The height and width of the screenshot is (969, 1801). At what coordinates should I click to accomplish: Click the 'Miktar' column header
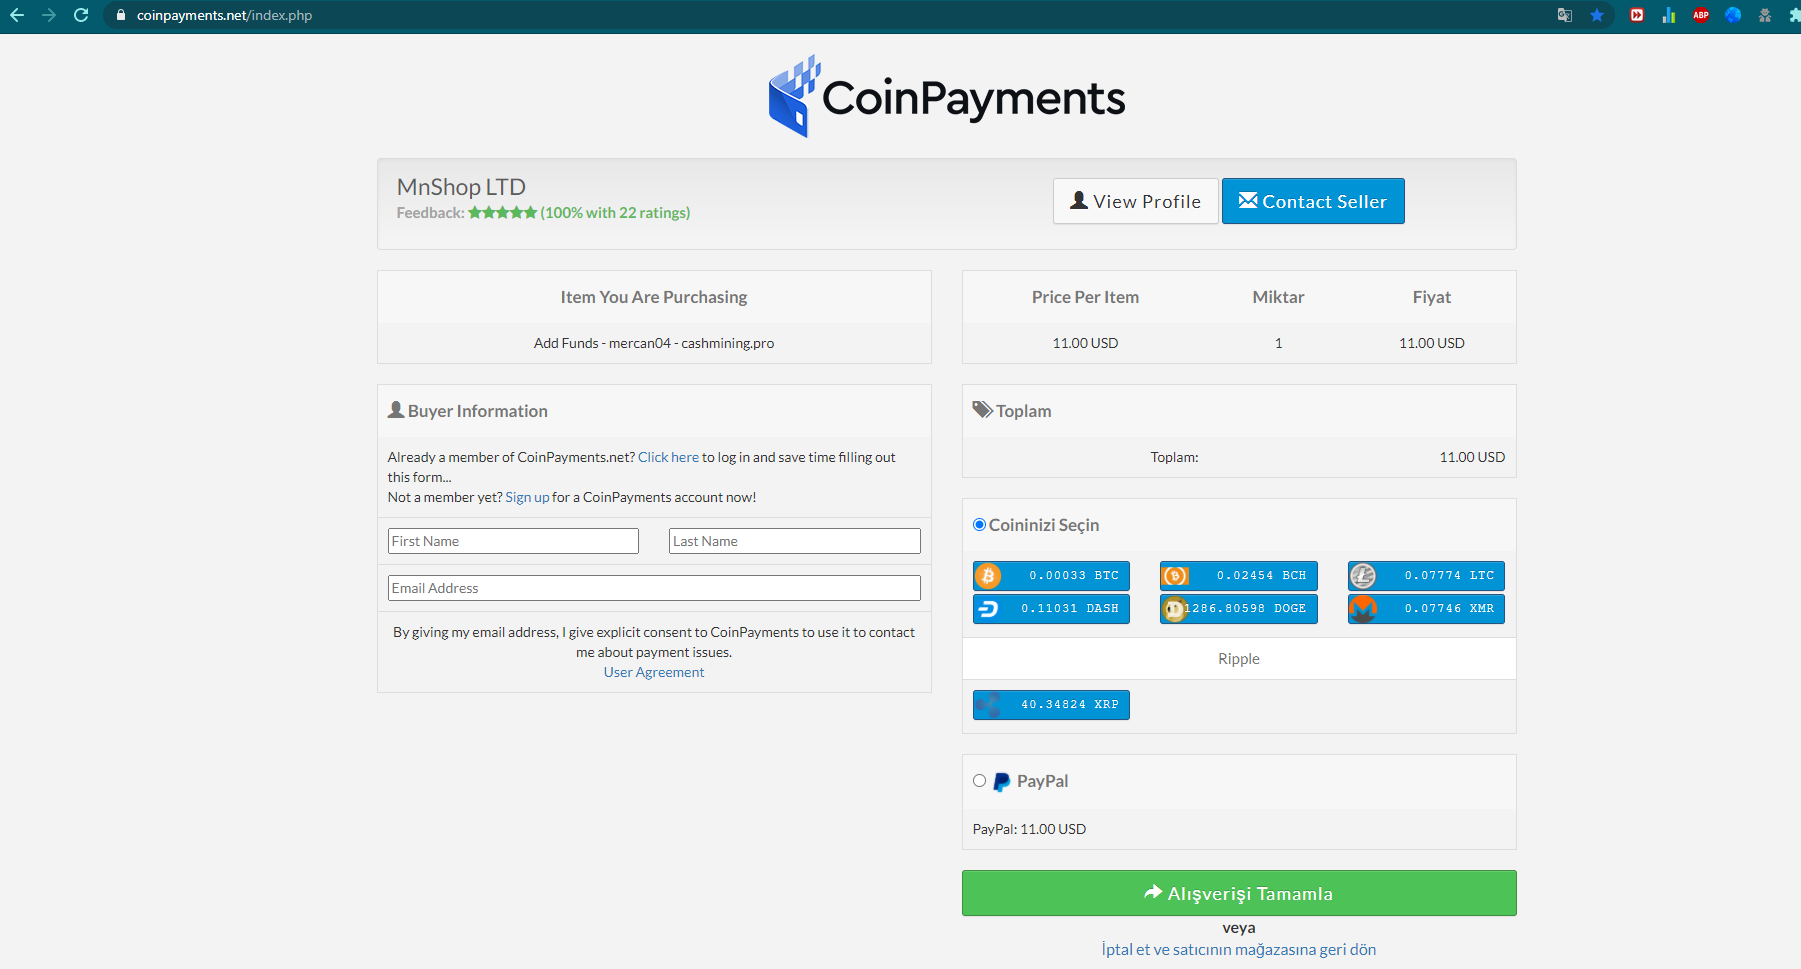pyautogui.click(x=1278, y=297)
